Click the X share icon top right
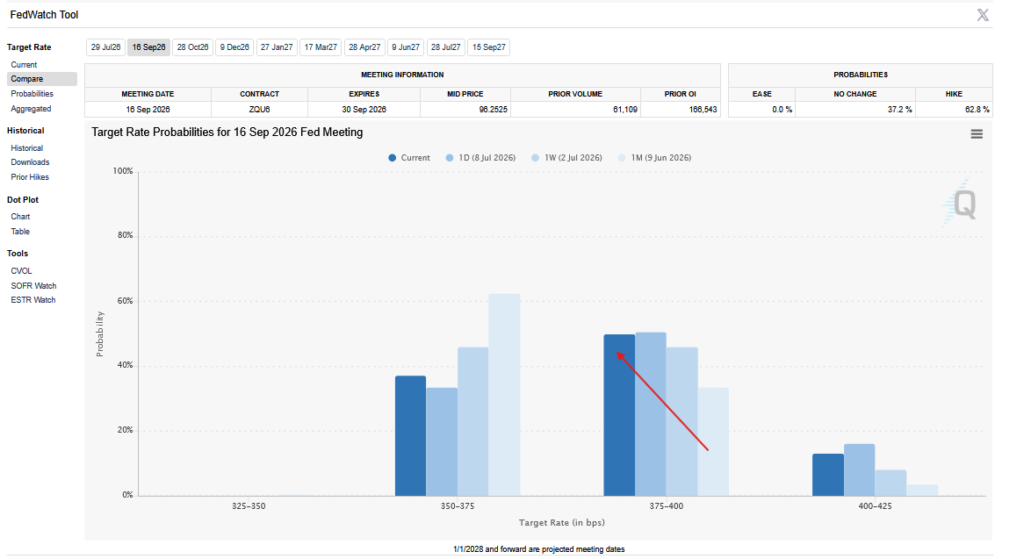Viewport: 1024px width, 559px height. (982, 15)
